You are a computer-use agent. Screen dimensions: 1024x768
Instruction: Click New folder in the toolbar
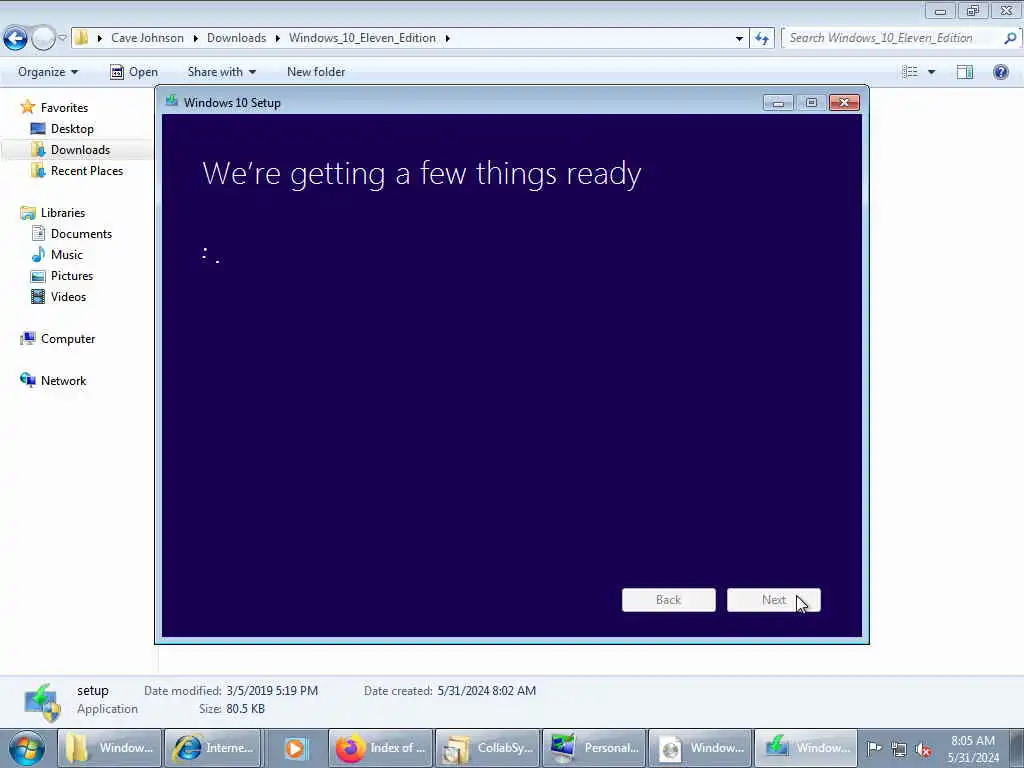(316, 72)
